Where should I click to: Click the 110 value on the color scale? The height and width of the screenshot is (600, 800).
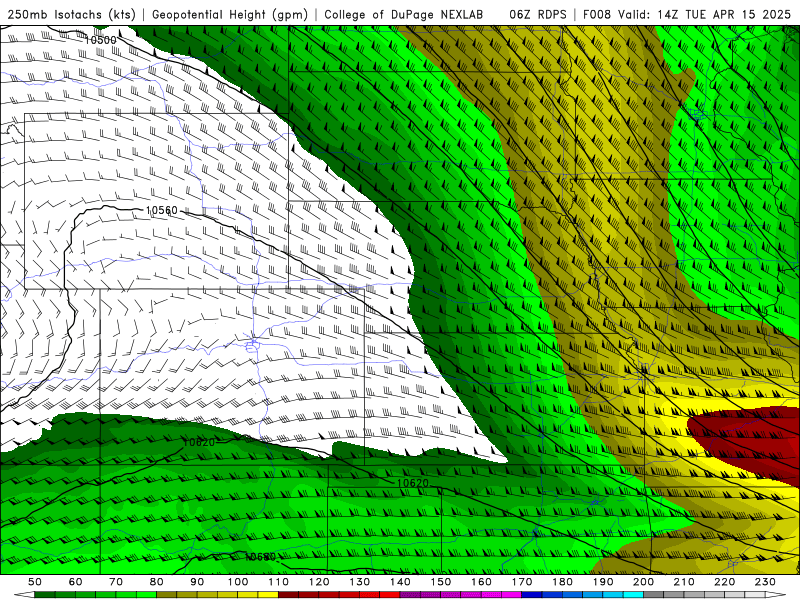(279, 582)
